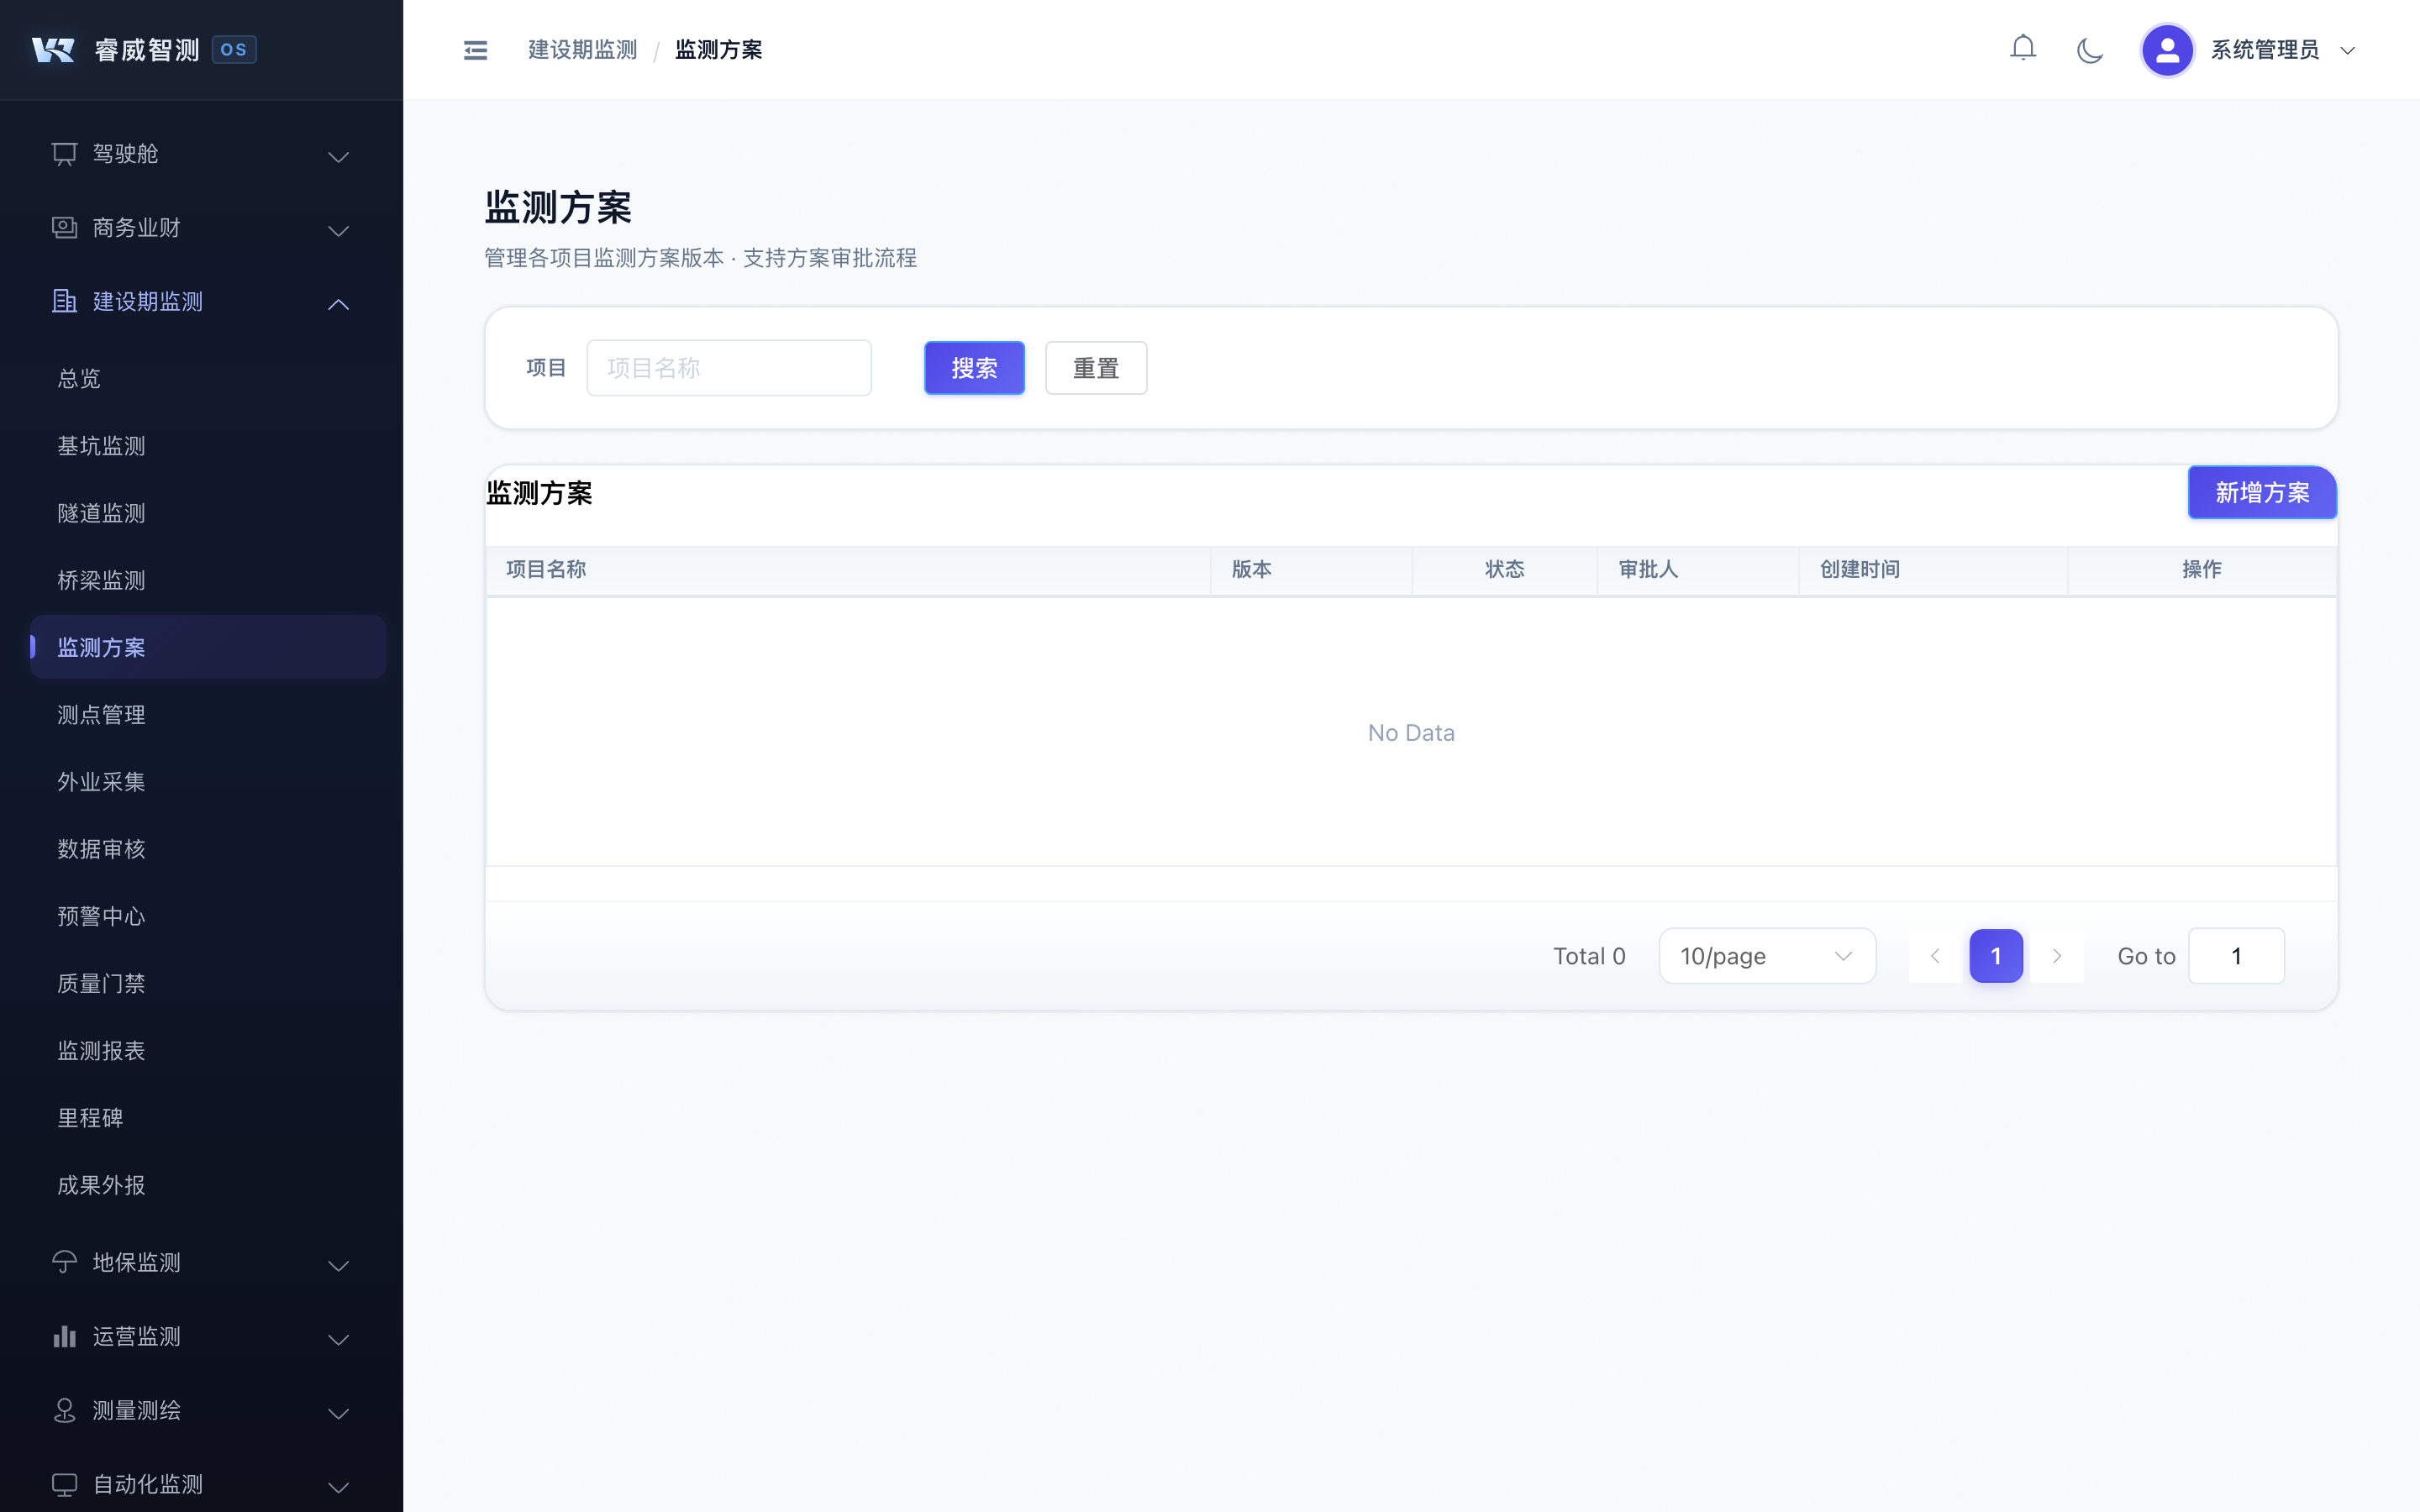
Task: Toggle dark mode with the moon icon
Action: [2090, 49]
